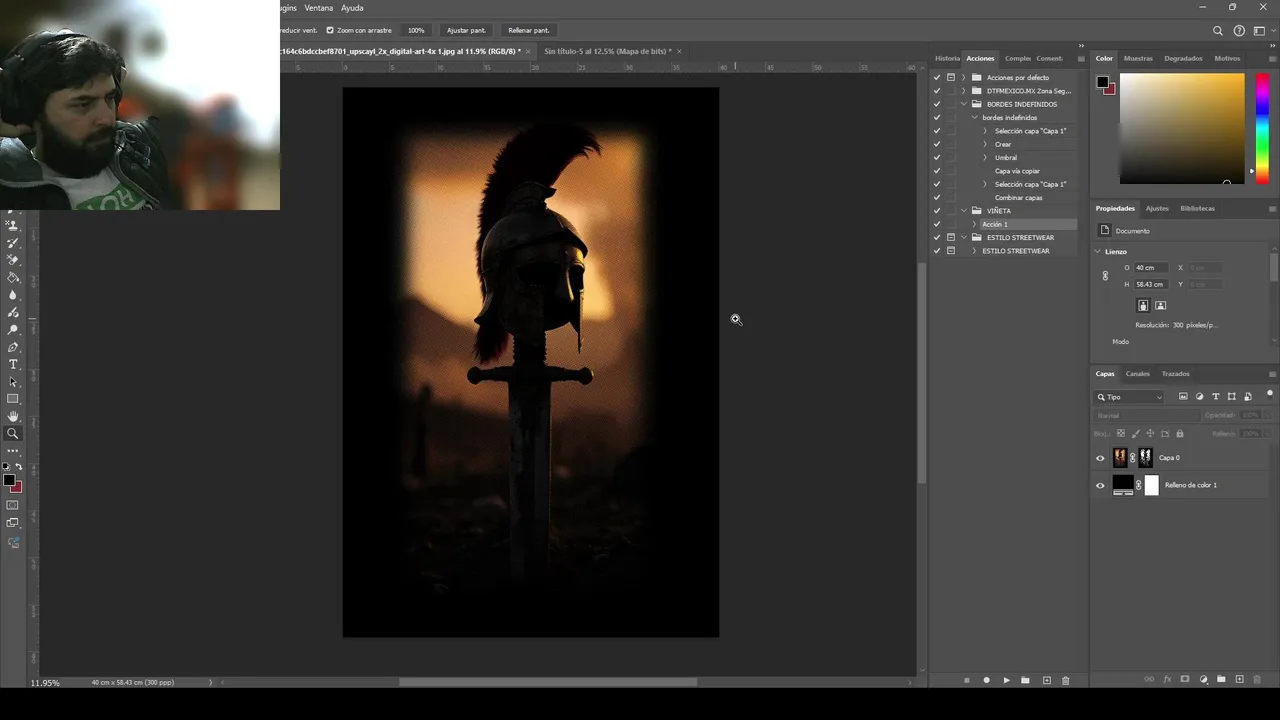The height and width of the screenshot is (720, 1280).
Task: Select the Pen tool
Action: point(13,347)
